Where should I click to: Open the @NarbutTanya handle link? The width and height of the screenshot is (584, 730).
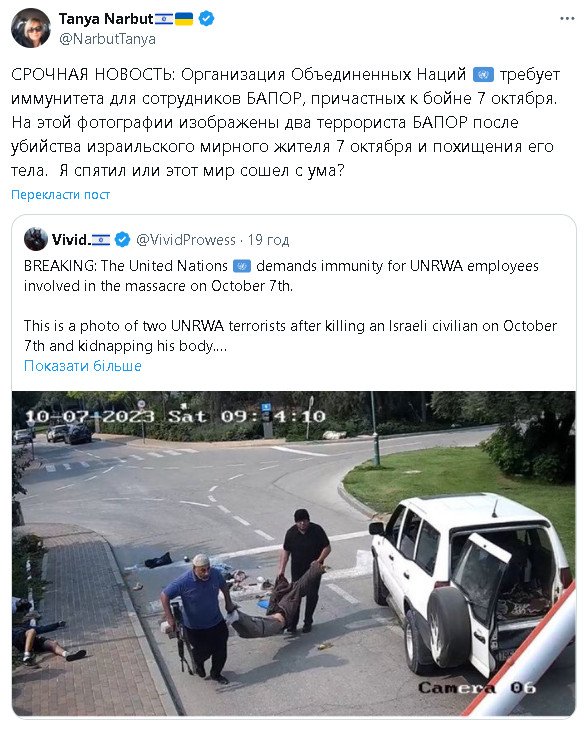coord(107,39)
